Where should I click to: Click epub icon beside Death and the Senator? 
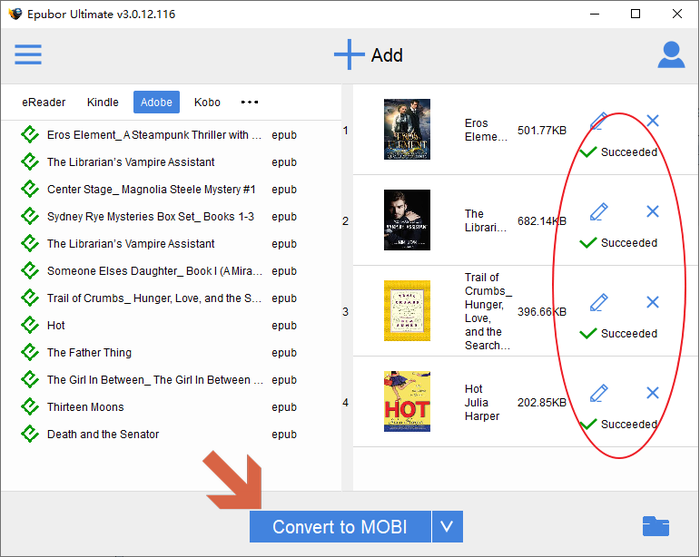tap(30, 434)
